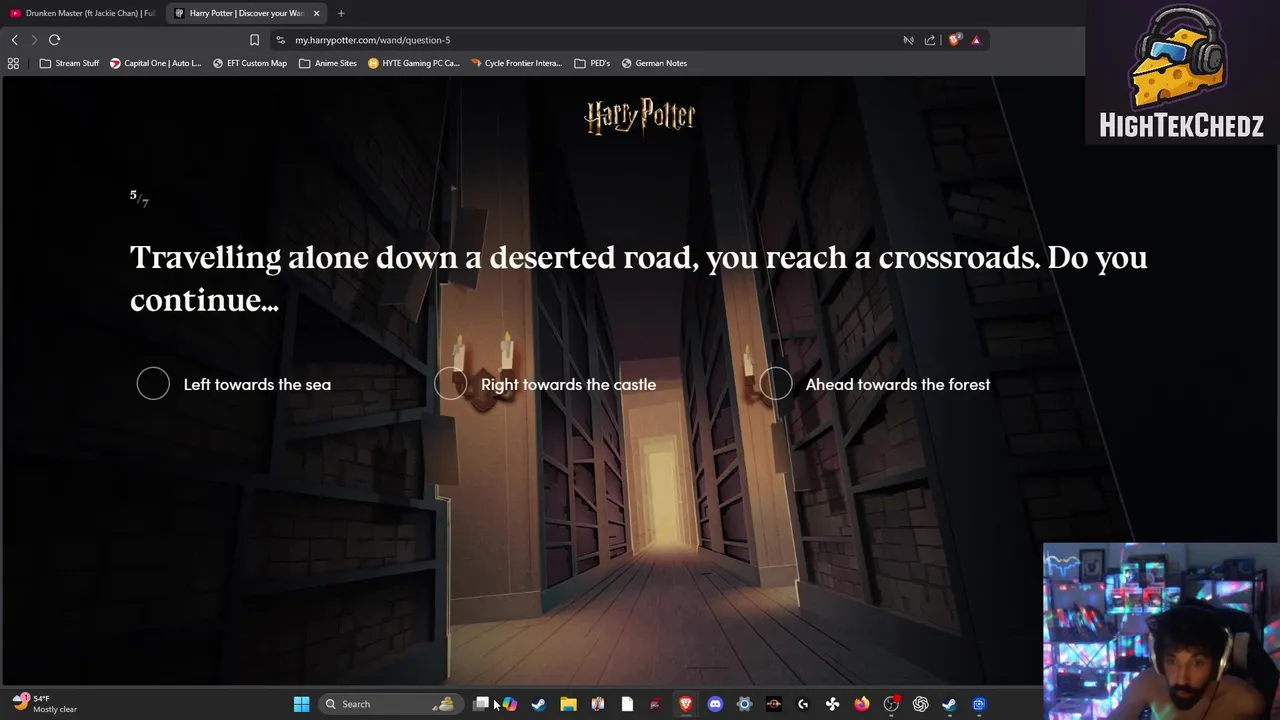The width and height of the screenshot is (1280, 720).
Task: Close the Harry Potter browser tab
Action: [317, 13]
